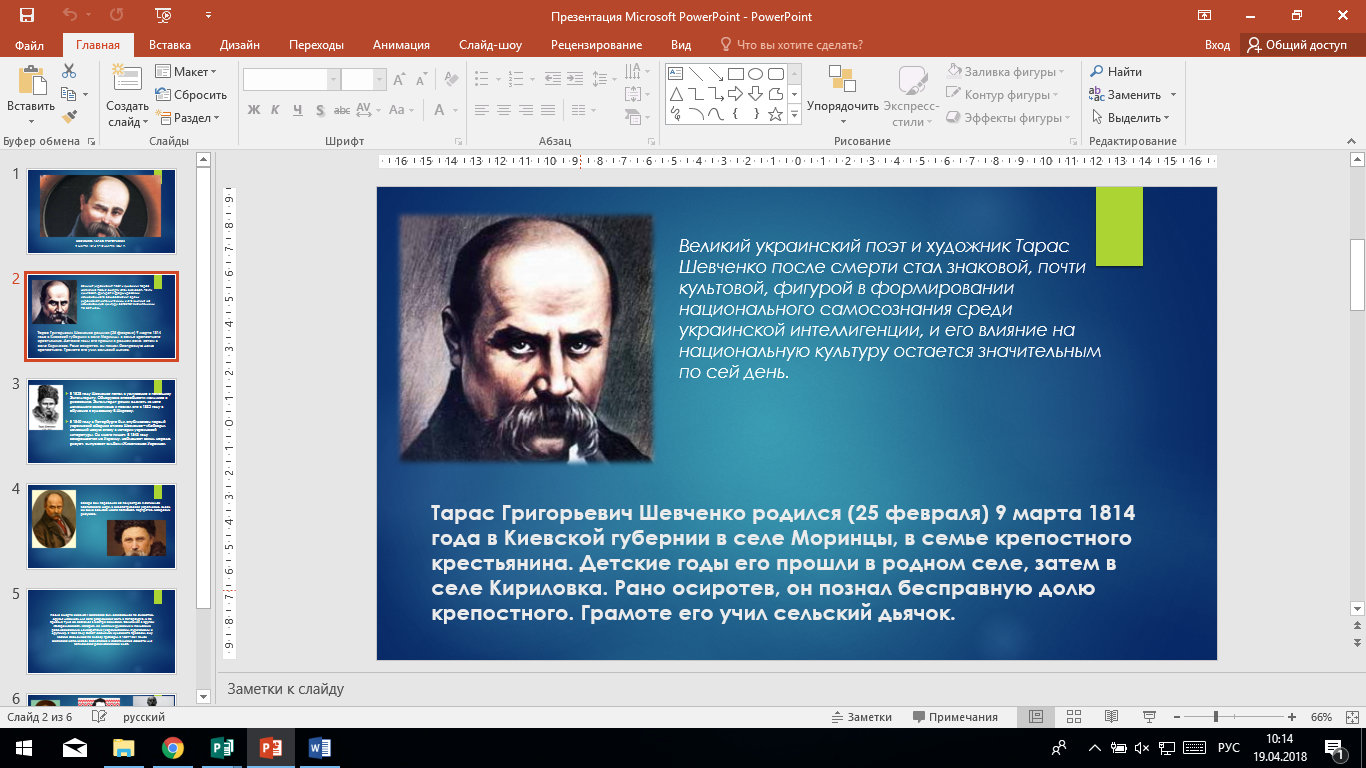
Task: Toggle underline Ч formatting
Action: click(x=297, y=110)
